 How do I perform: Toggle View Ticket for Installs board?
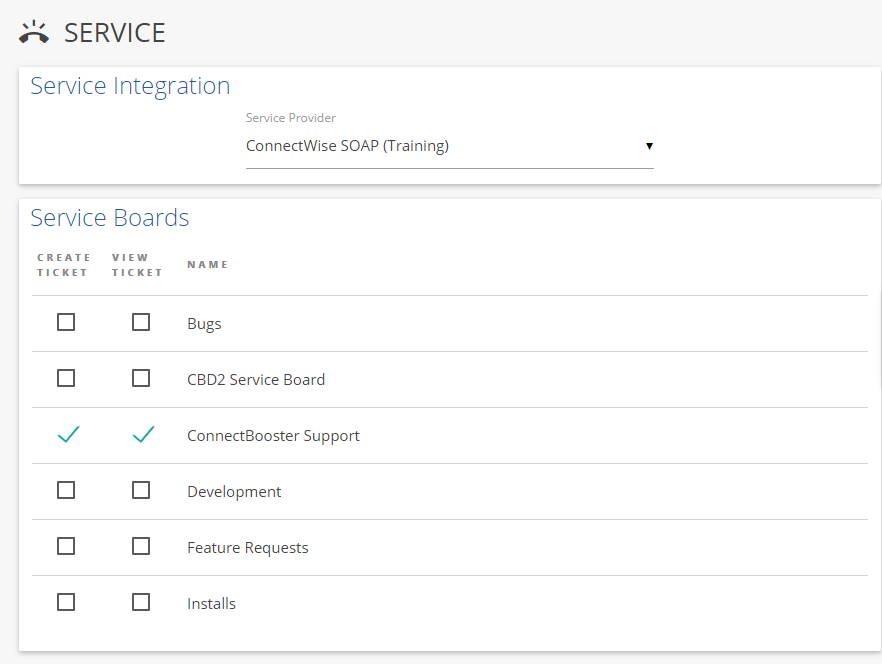click(x=141, y=602)
